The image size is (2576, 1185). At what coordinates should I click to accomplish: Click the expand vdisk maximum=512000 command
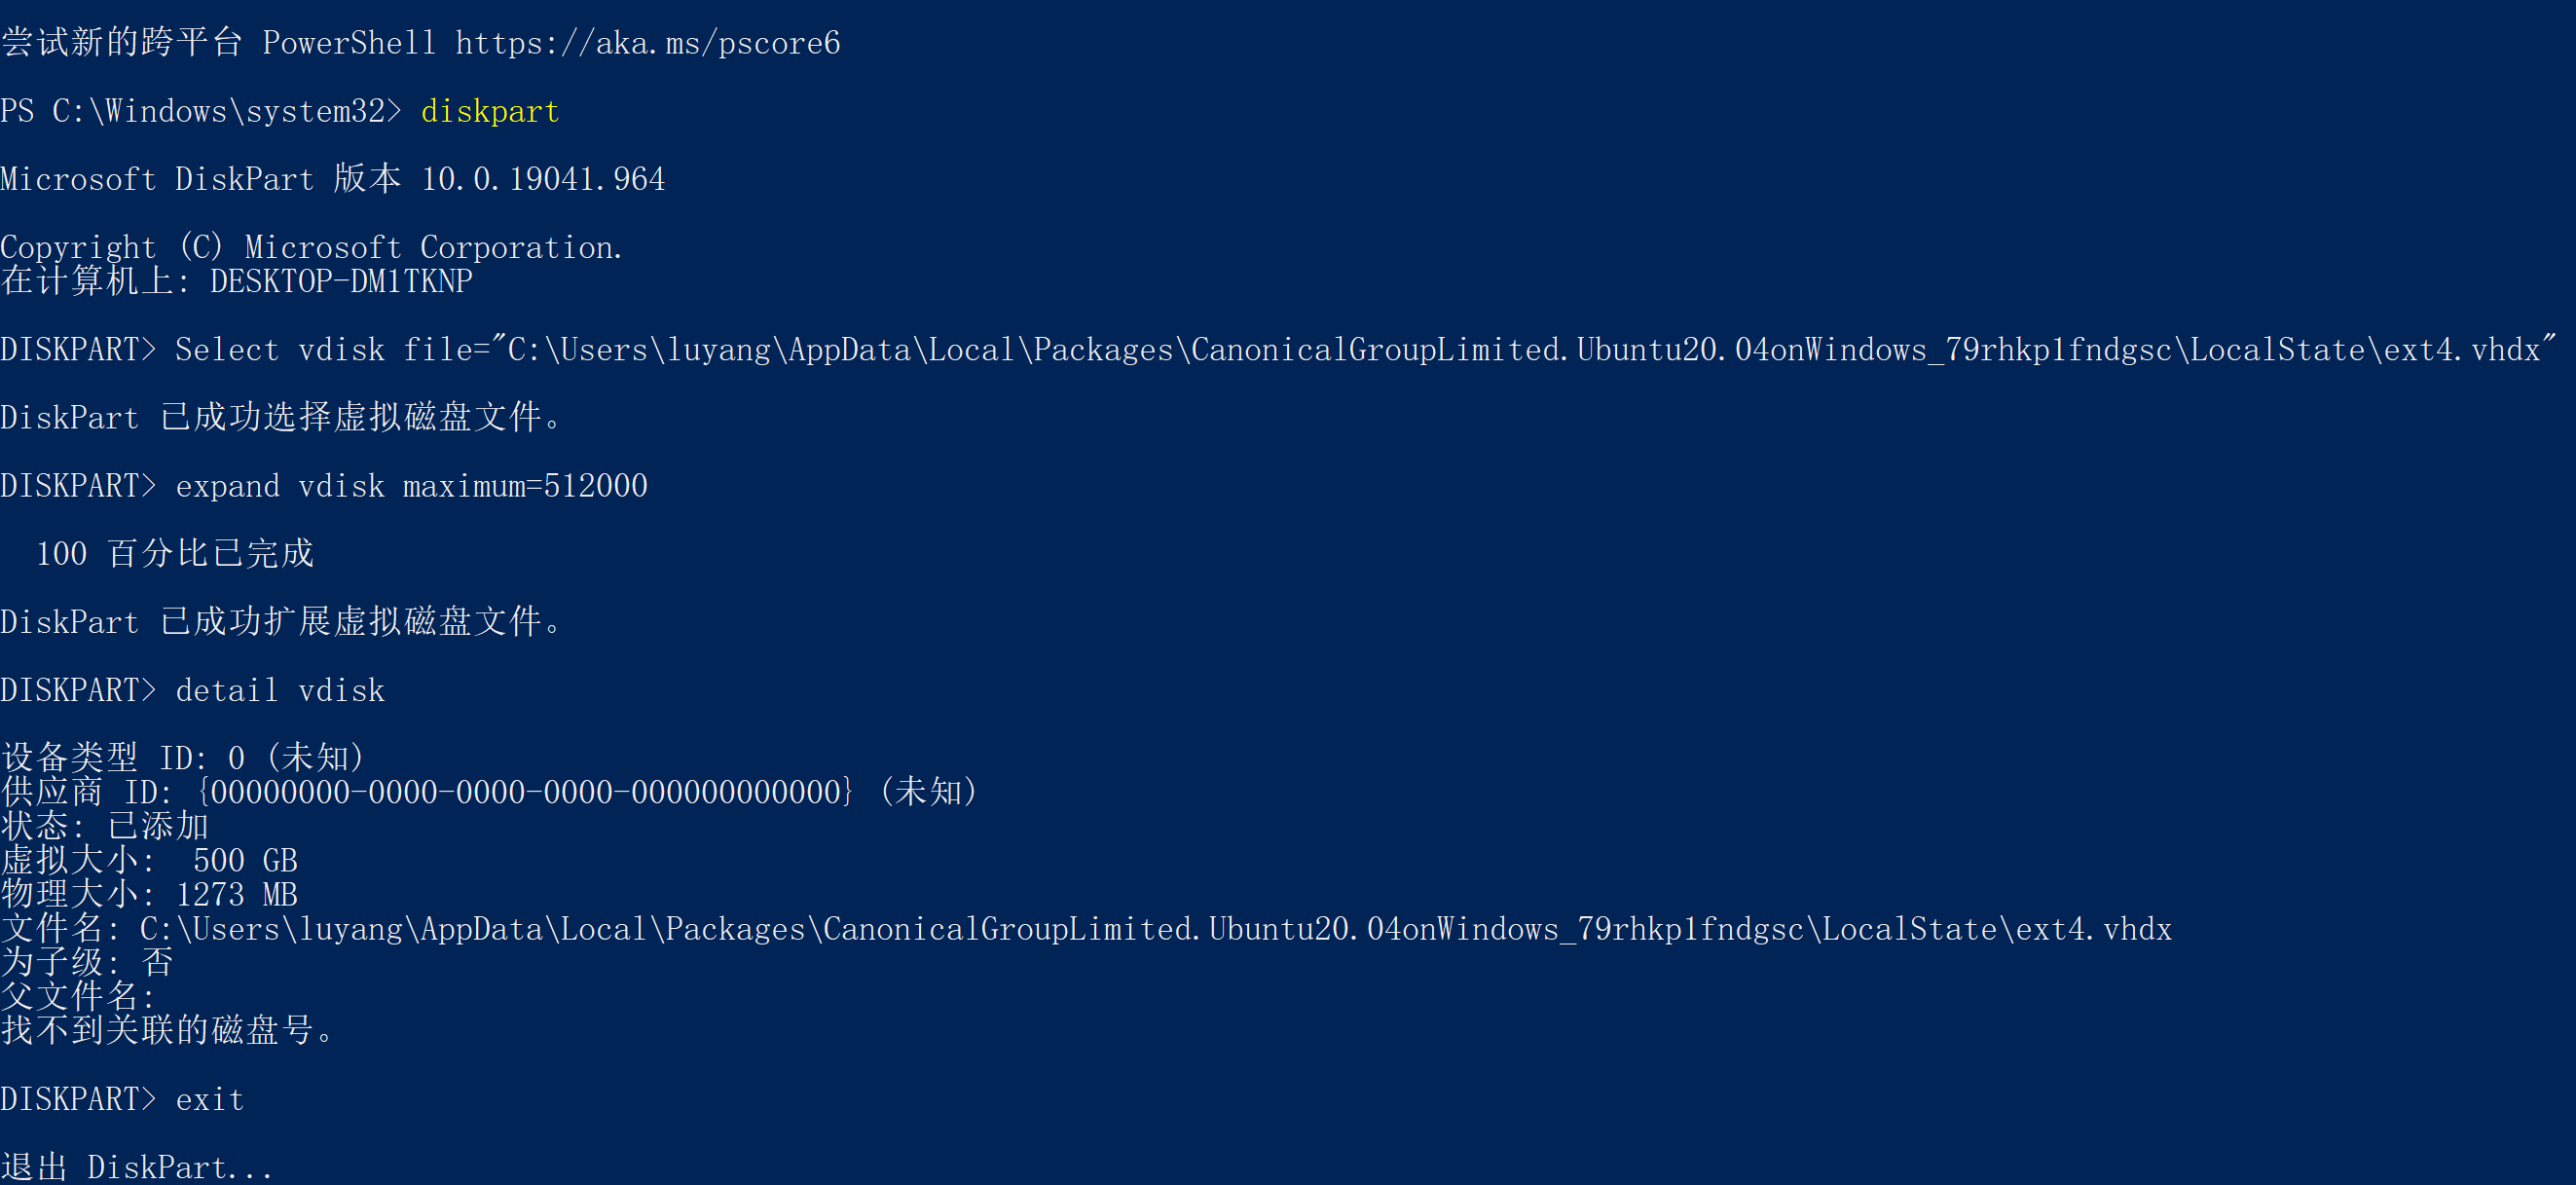coord(411,486)
